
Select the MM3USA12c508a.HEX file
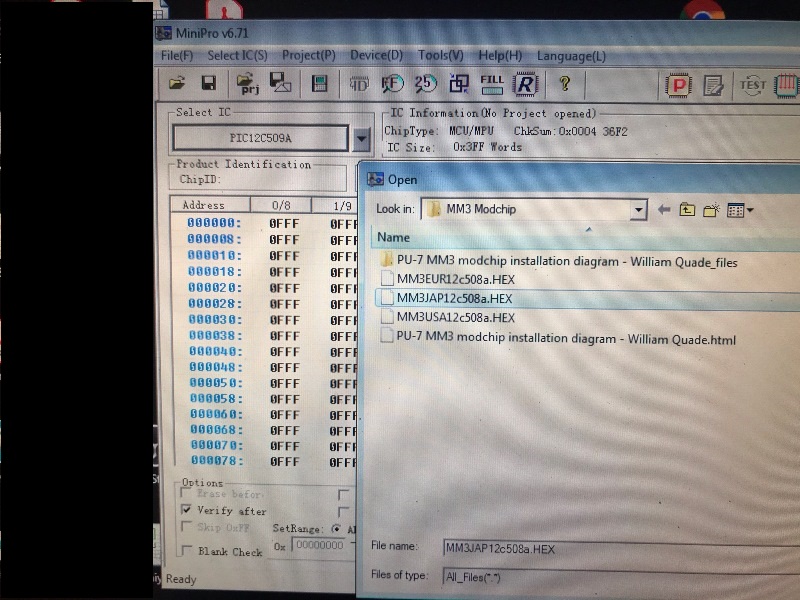[455, 318]
